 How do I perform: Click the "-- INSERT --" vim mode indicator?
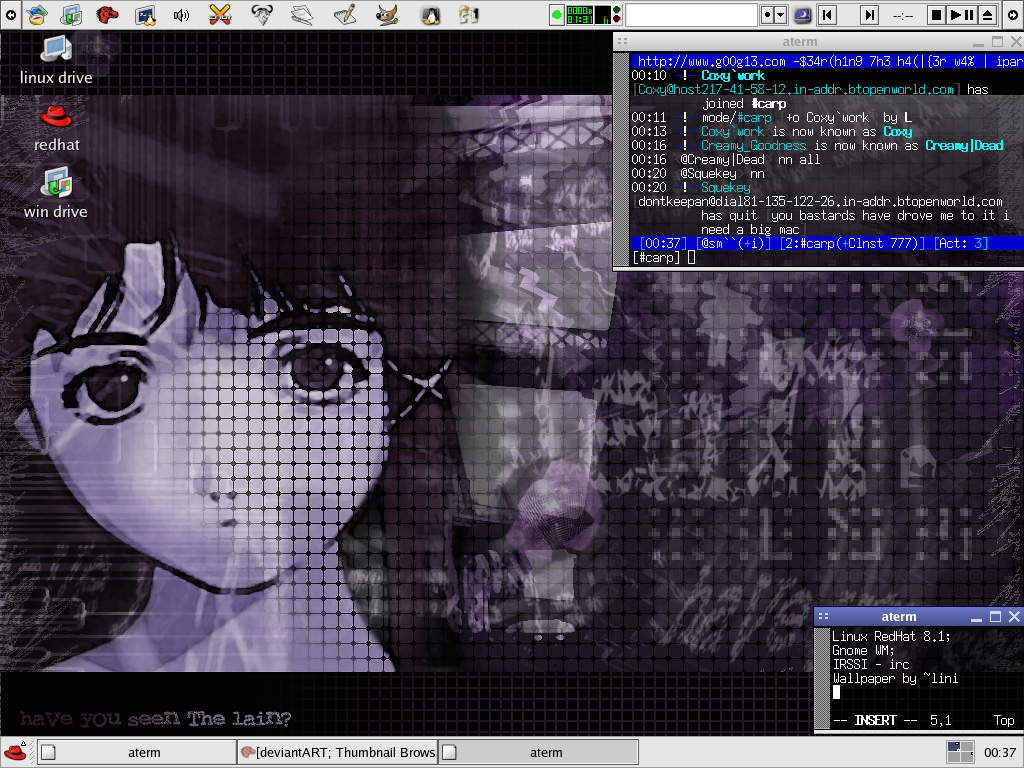(875, 720)
